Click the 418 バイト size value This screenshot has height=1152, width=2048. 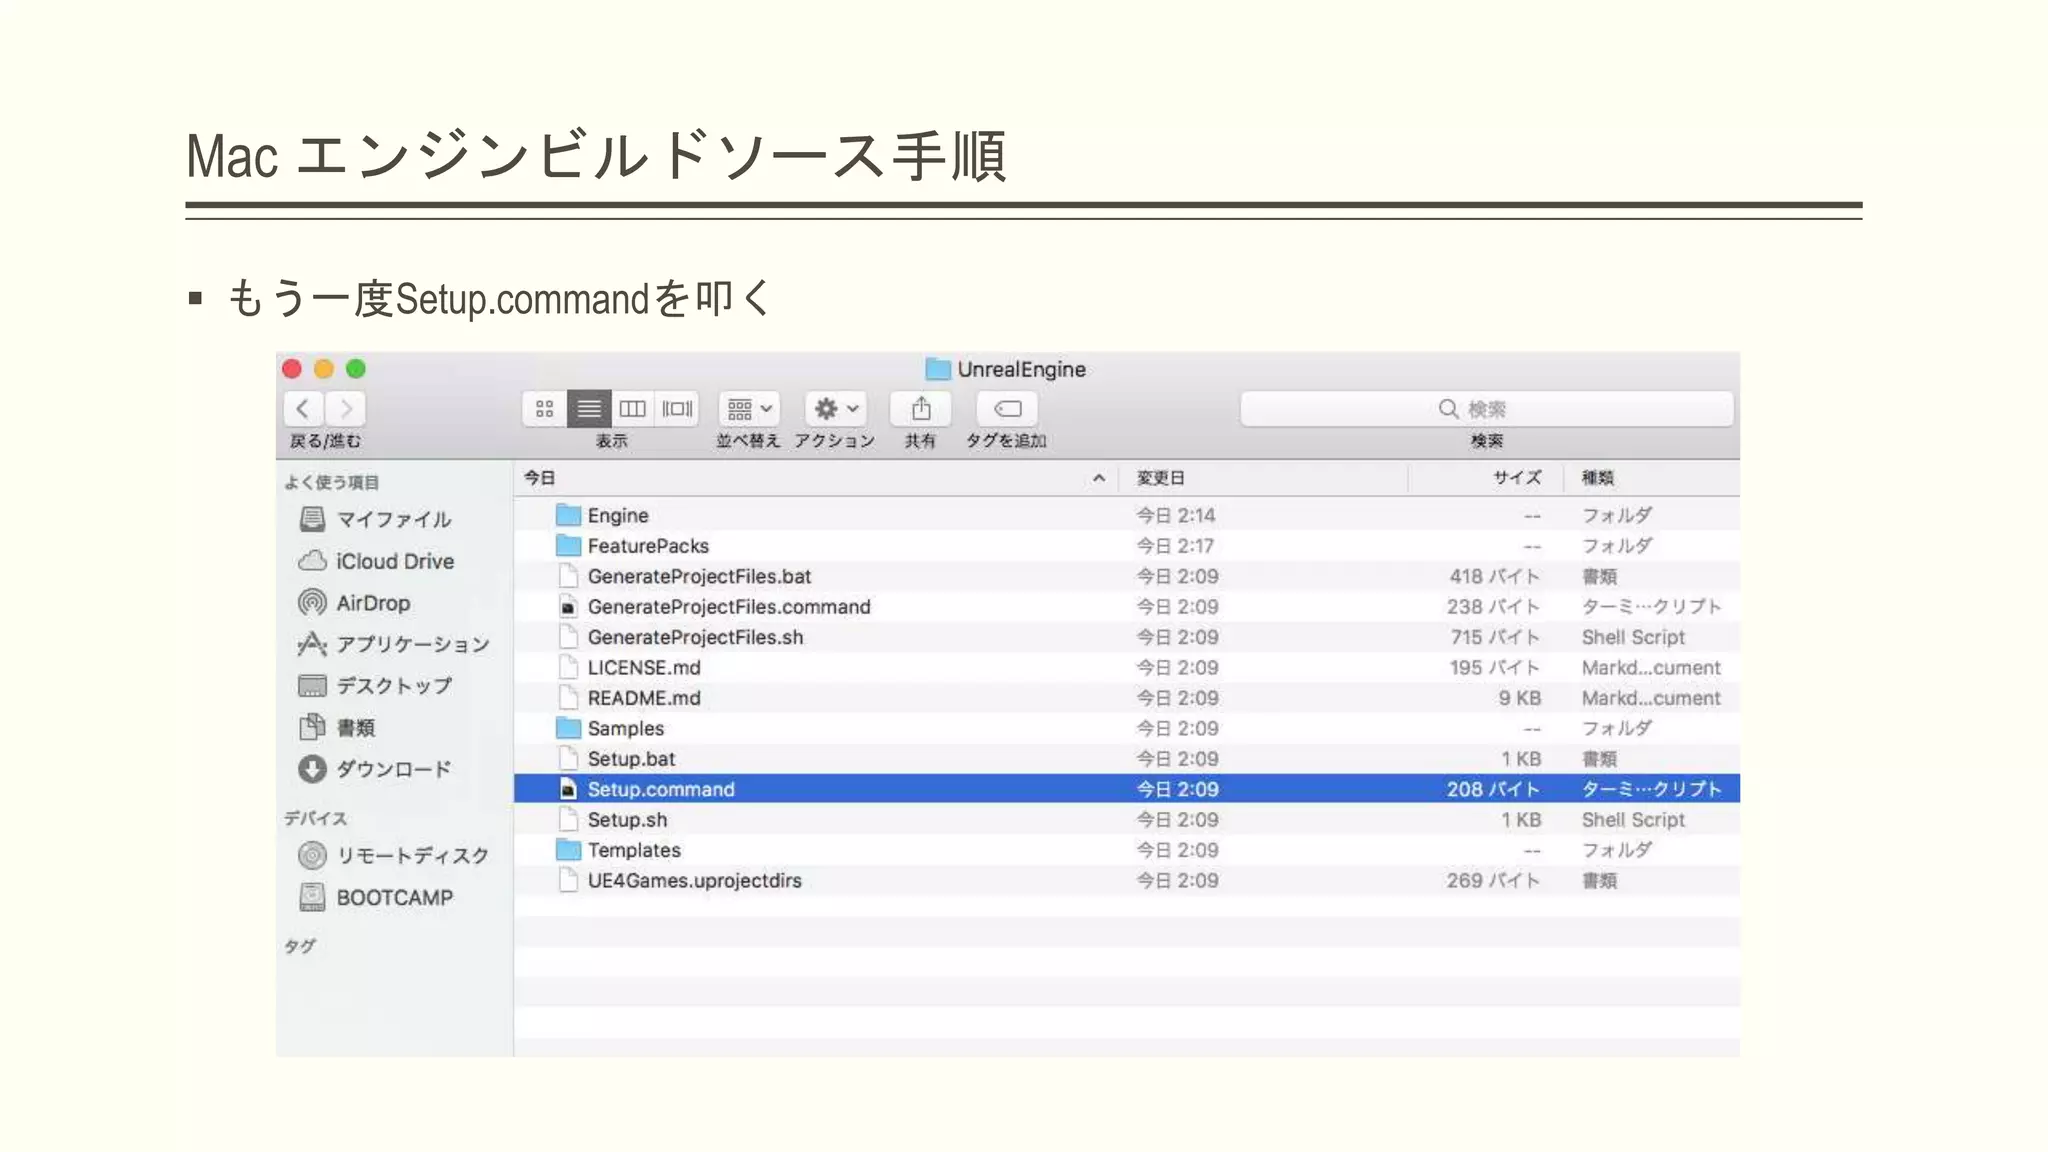tap(1494, 576)
